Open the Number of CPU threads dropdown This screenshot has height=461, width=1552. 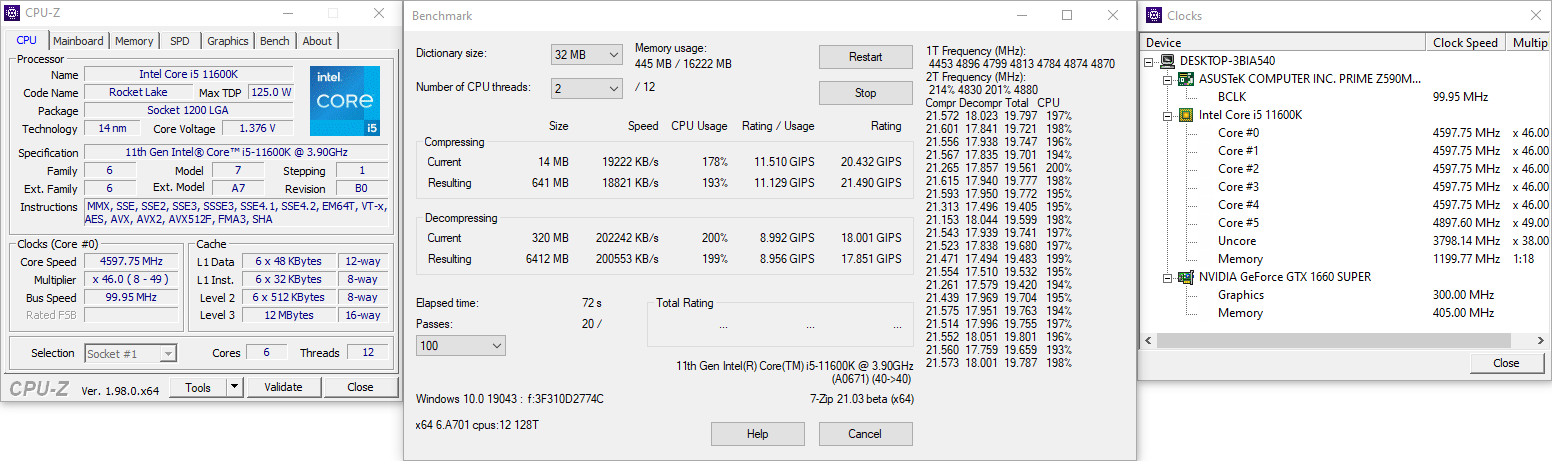click(x=587, y=89)
